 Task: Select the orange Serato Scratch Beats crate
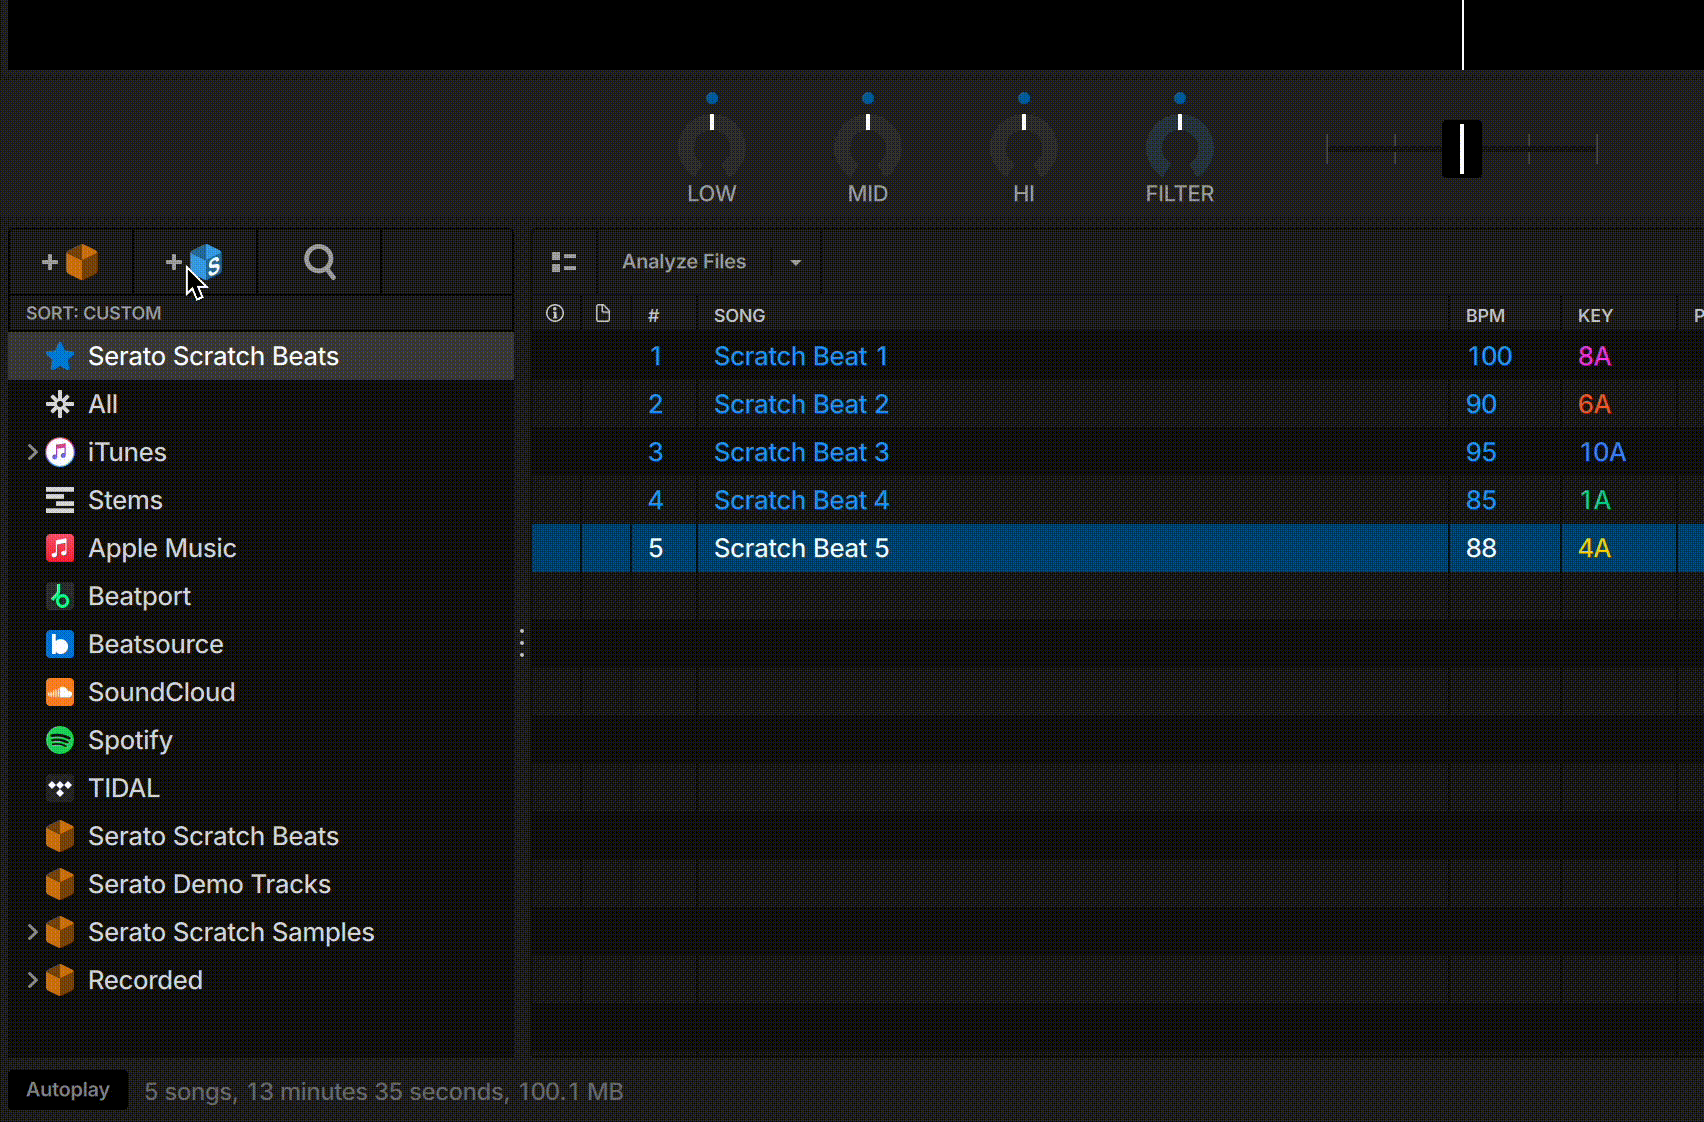point(261,836)
